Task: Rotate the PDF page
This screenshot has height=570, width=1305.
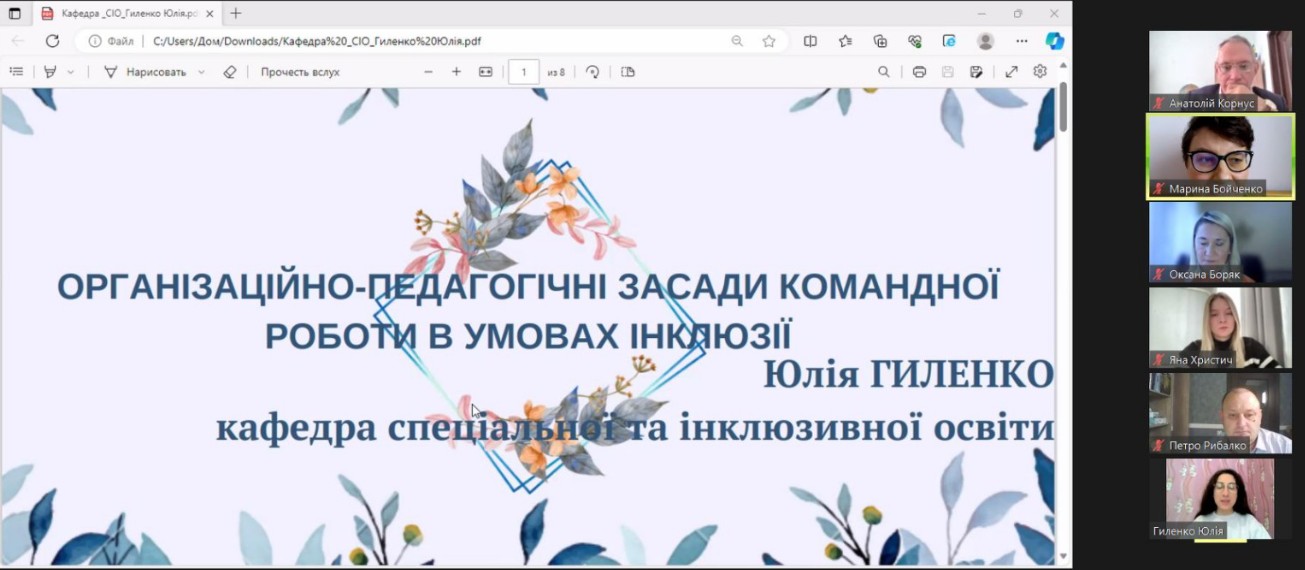Action: point(593,72)
